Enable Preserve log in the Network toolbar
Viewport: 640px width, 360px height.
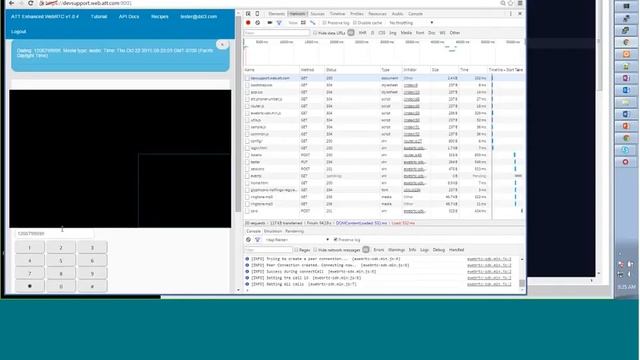324,23
